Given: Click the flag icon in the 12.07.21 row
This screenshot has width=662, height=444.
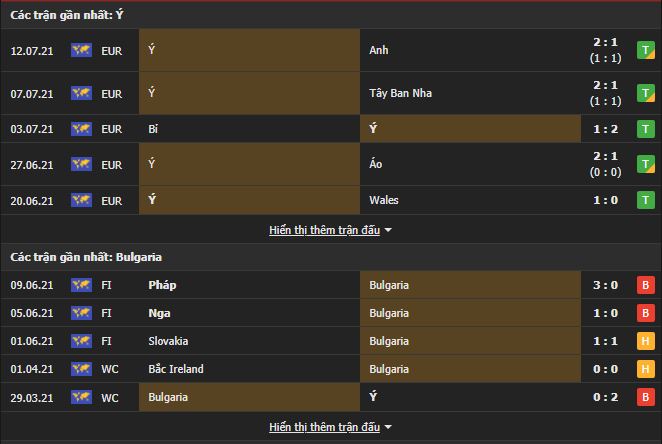Looking at the screenshot, I should click(x=81, y=50).
